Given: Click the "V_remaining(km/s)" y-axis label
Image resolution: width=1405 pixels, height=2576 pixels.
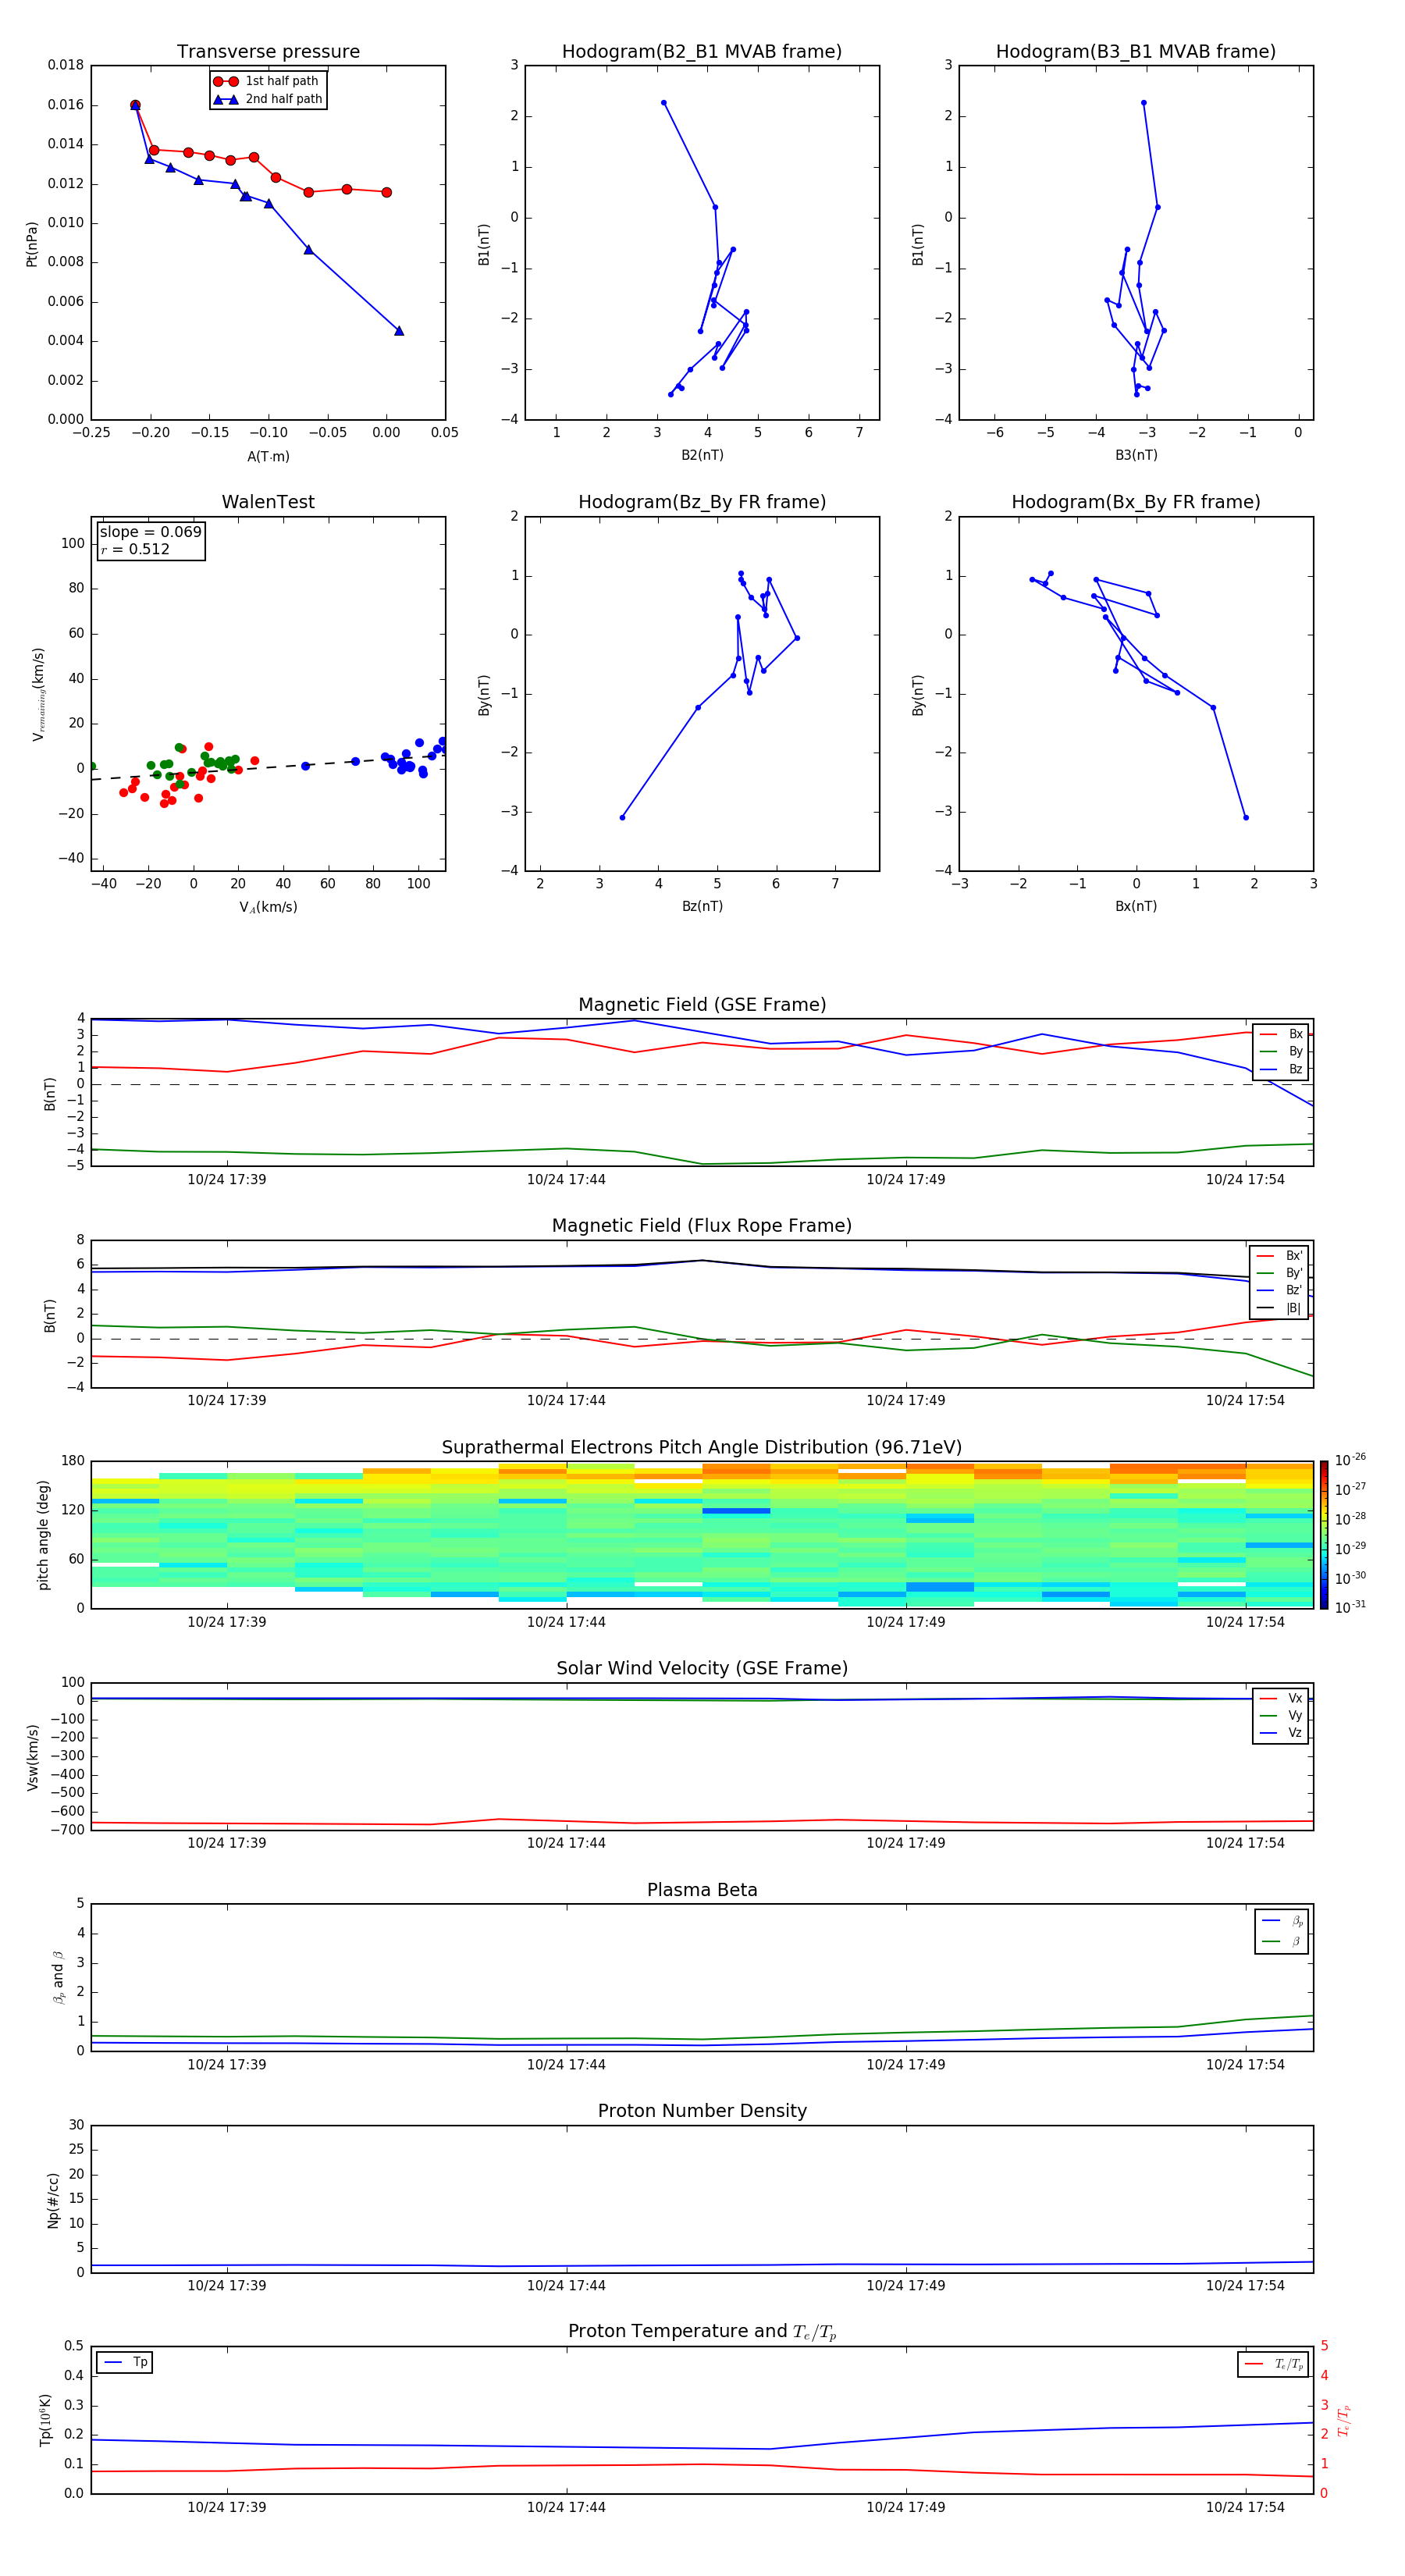Looking at the screenshot, I should 39,694.
